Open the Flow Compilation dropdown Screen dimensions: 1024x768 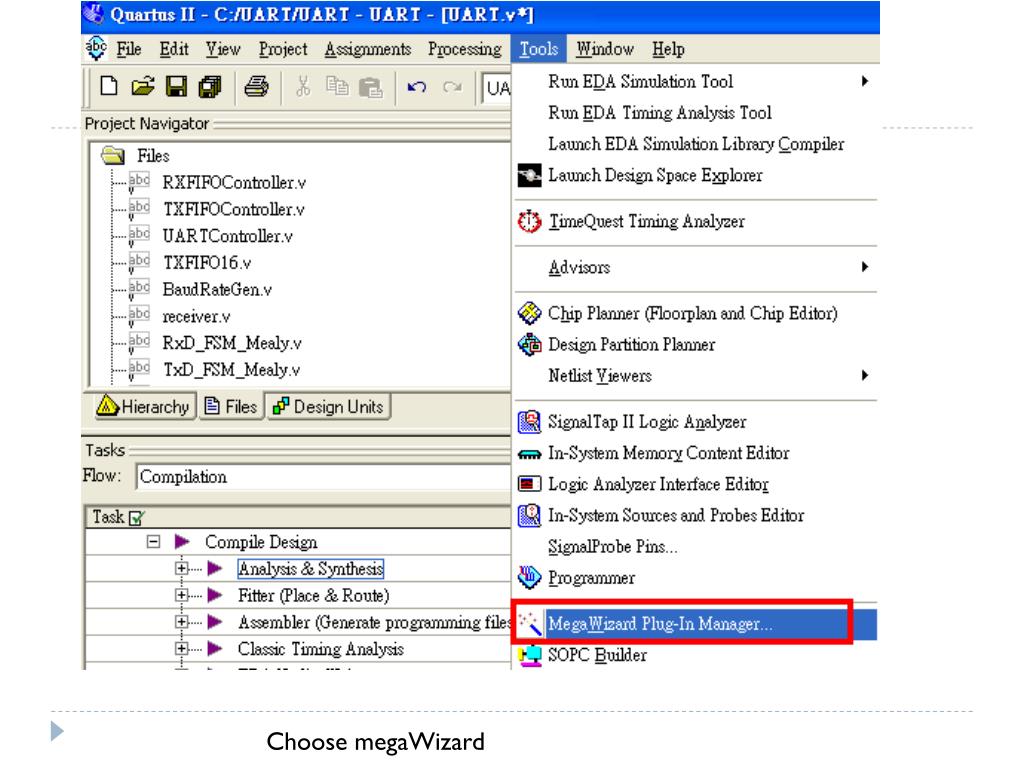tap(323, 477)
